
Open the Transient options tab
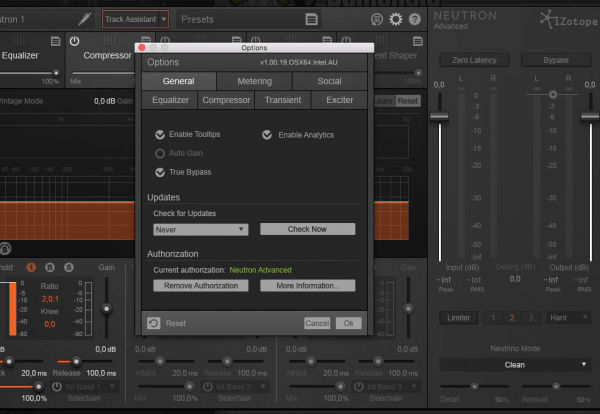(x=283, y=100)
